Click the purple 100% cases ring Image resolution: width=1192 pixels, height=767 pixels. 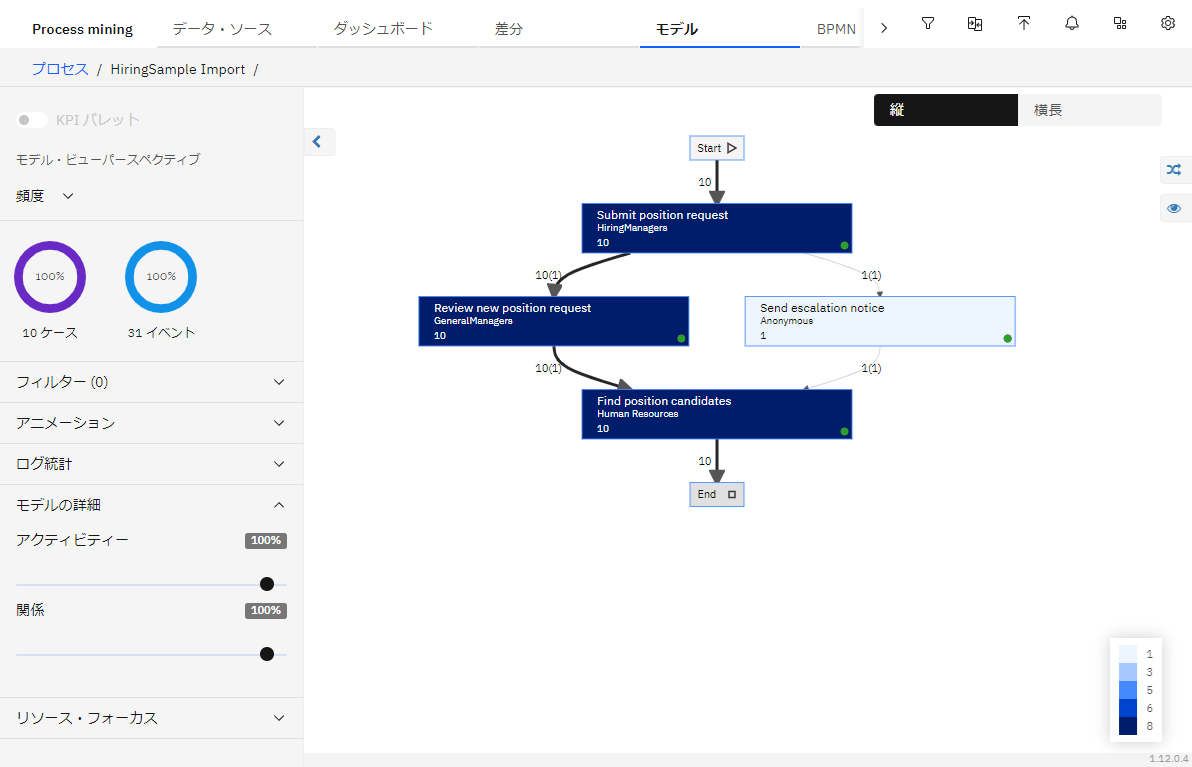50,277
